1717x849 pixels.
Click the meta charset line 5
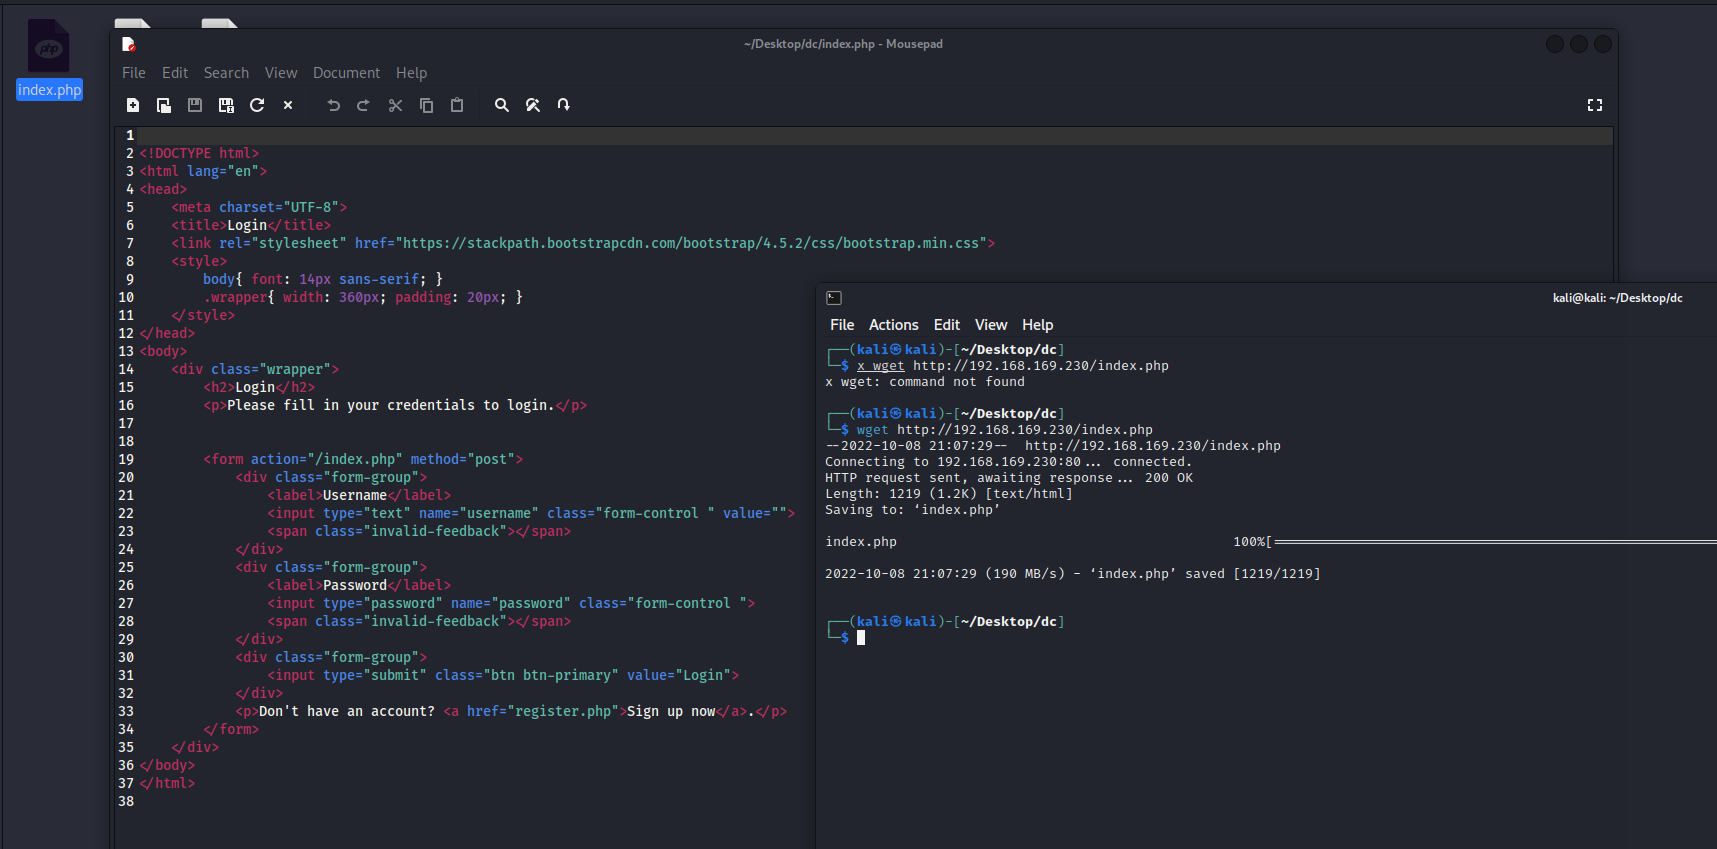click(x=259, y=207)
